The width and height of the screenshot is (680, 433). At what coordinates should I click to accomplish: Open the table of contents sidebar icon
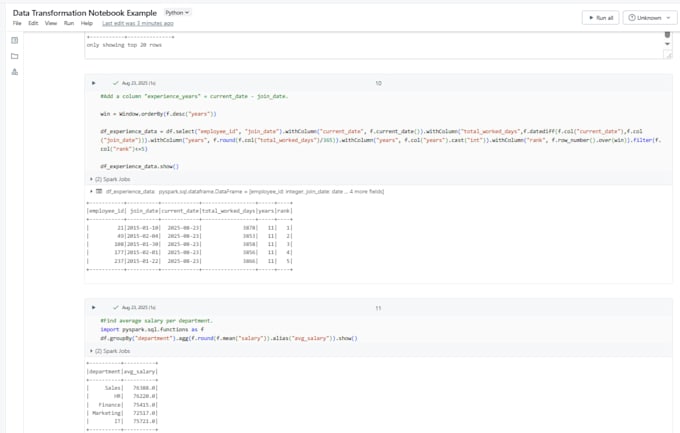[15, 40]
